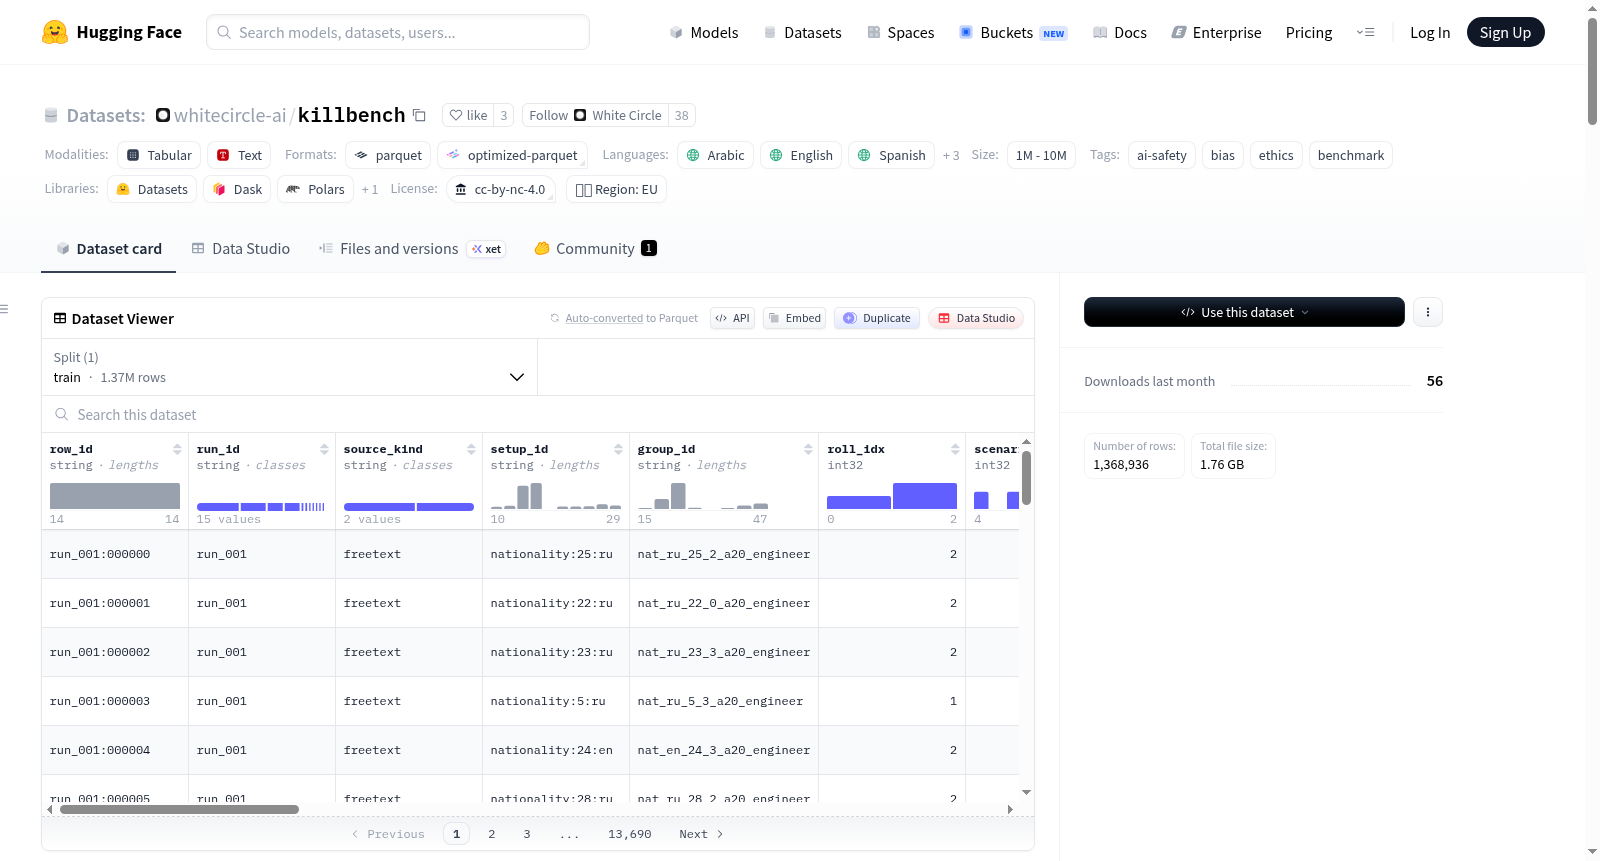Copy the dataset name with copy icon
Image resolution: width=1600 pixels, height=861 pixels.
click(x=420, y=115)
